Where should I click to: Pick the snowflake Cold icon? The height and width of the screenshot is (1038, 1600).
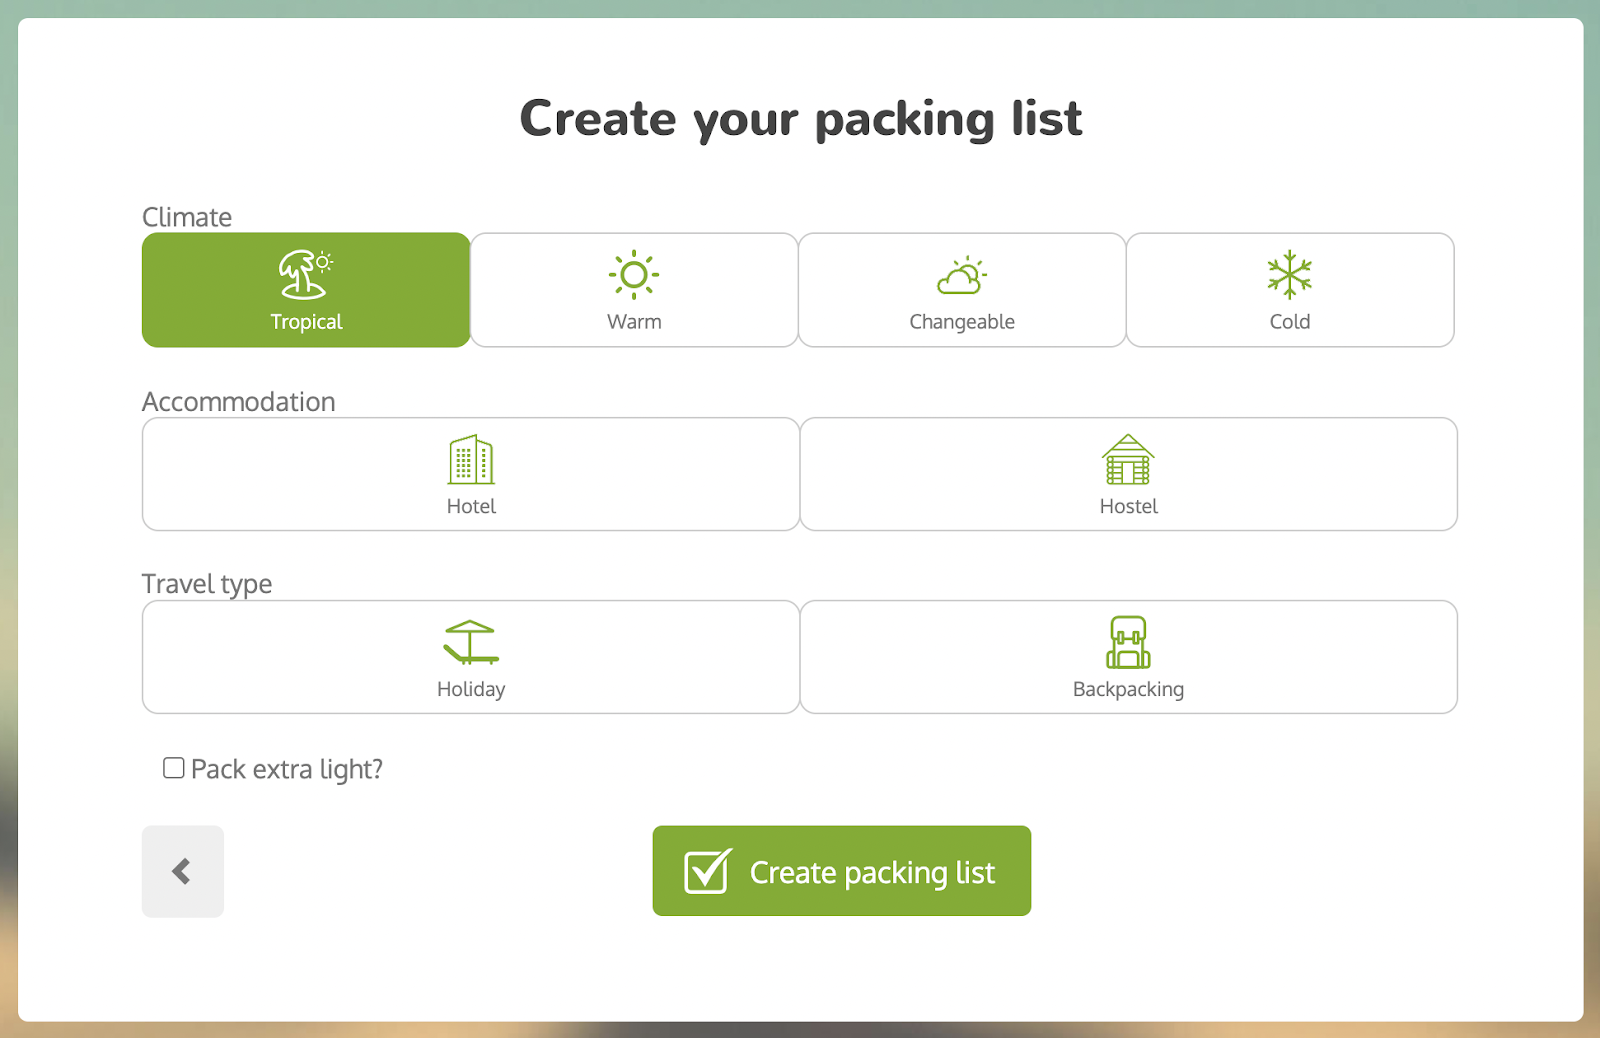click(1289, 275)
